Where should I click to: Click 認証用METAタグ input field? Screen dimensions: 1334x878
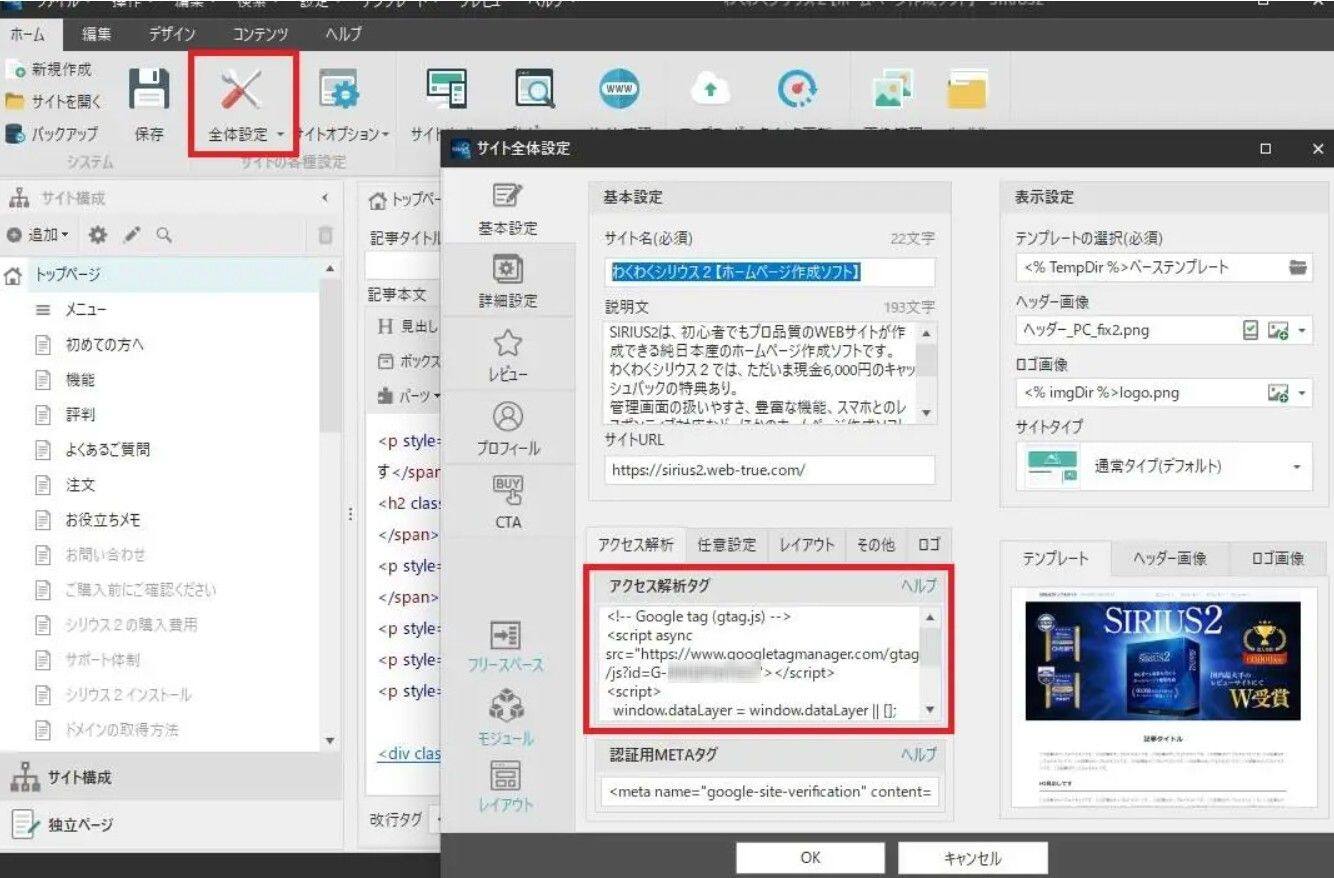tap(770, 792)
